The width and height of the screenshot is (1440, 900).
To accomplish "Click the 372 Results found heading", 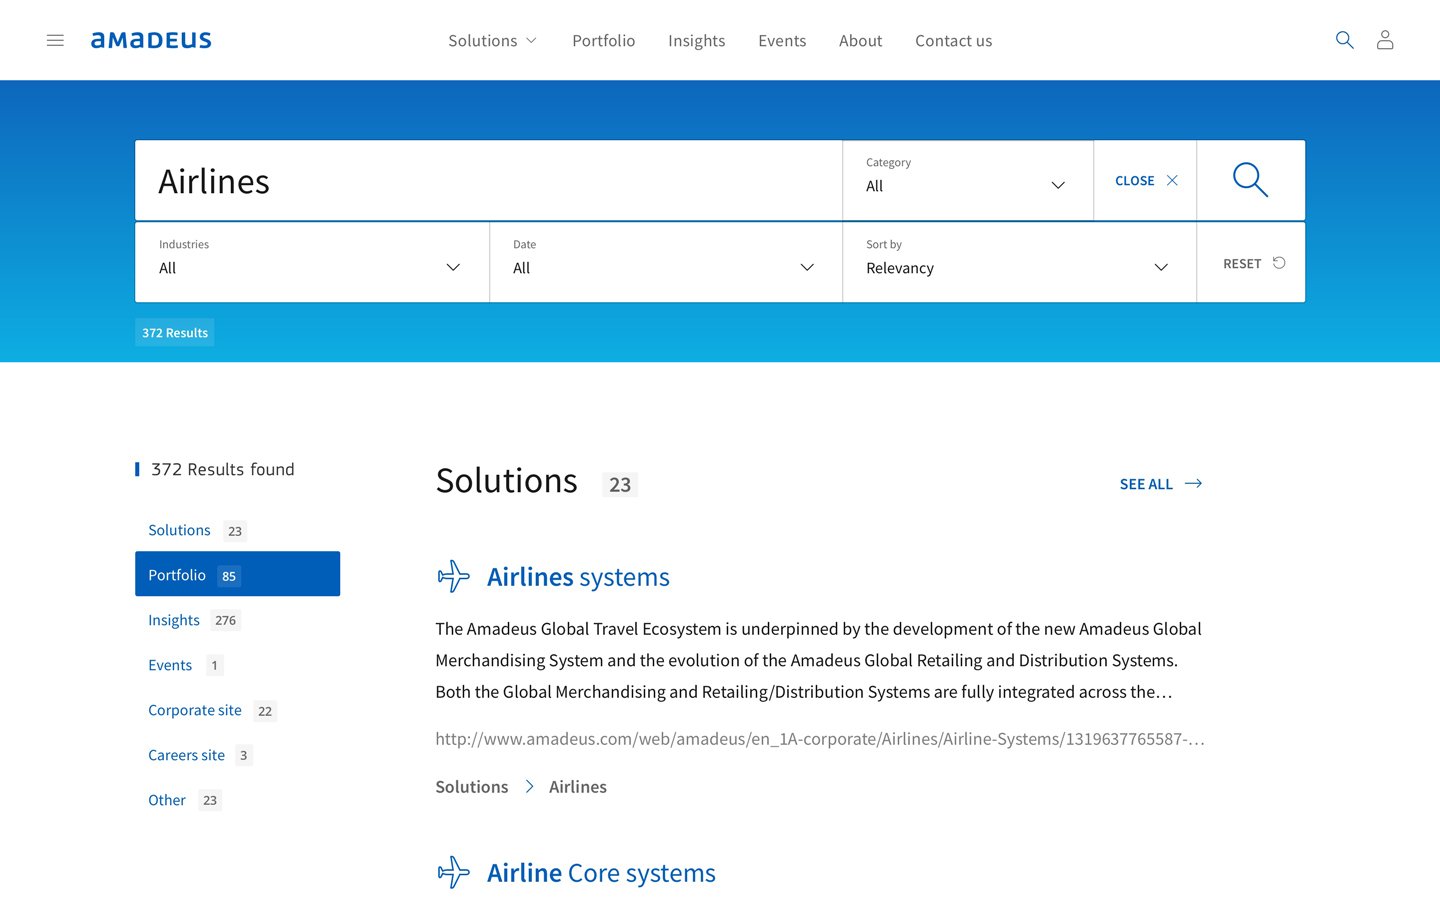I will [x=223, y=469].
